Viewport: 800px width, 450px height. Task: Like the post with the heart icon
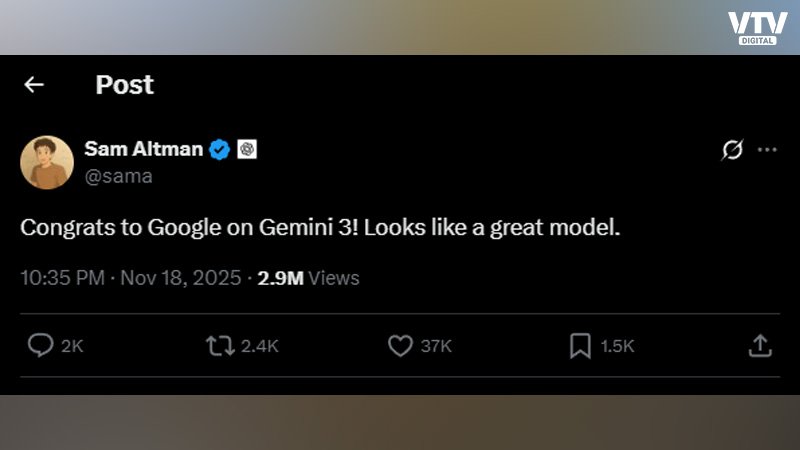point(400,345)
